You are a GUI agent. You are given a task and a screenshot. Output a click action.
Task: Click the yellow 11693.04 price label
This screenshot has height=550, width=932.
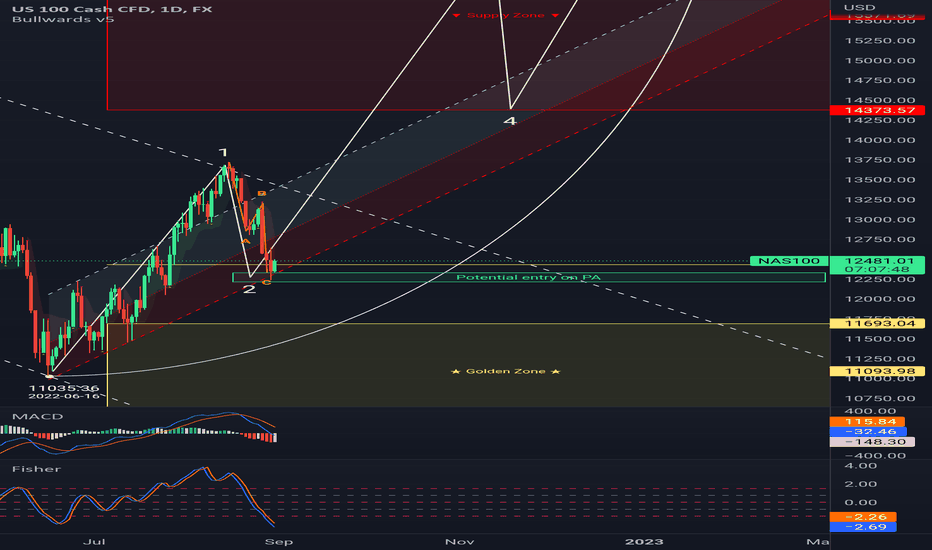(877, 323)
